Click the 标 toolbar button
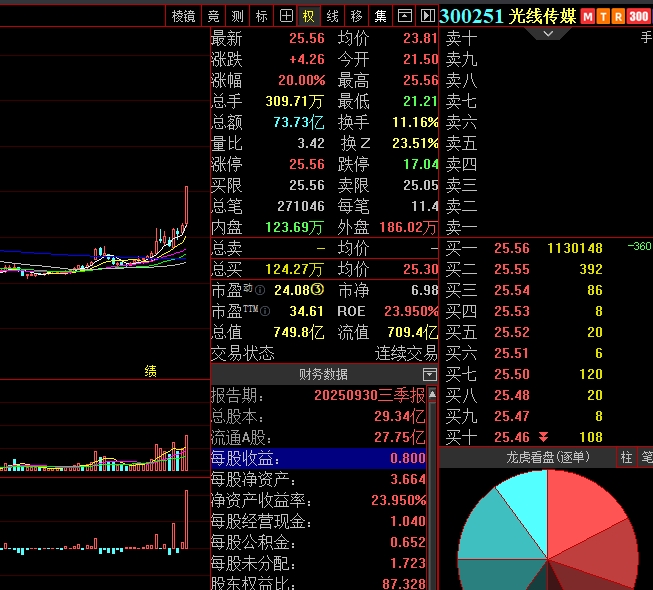The width and height of the screenshot is (653, 590). pos(261,16)
